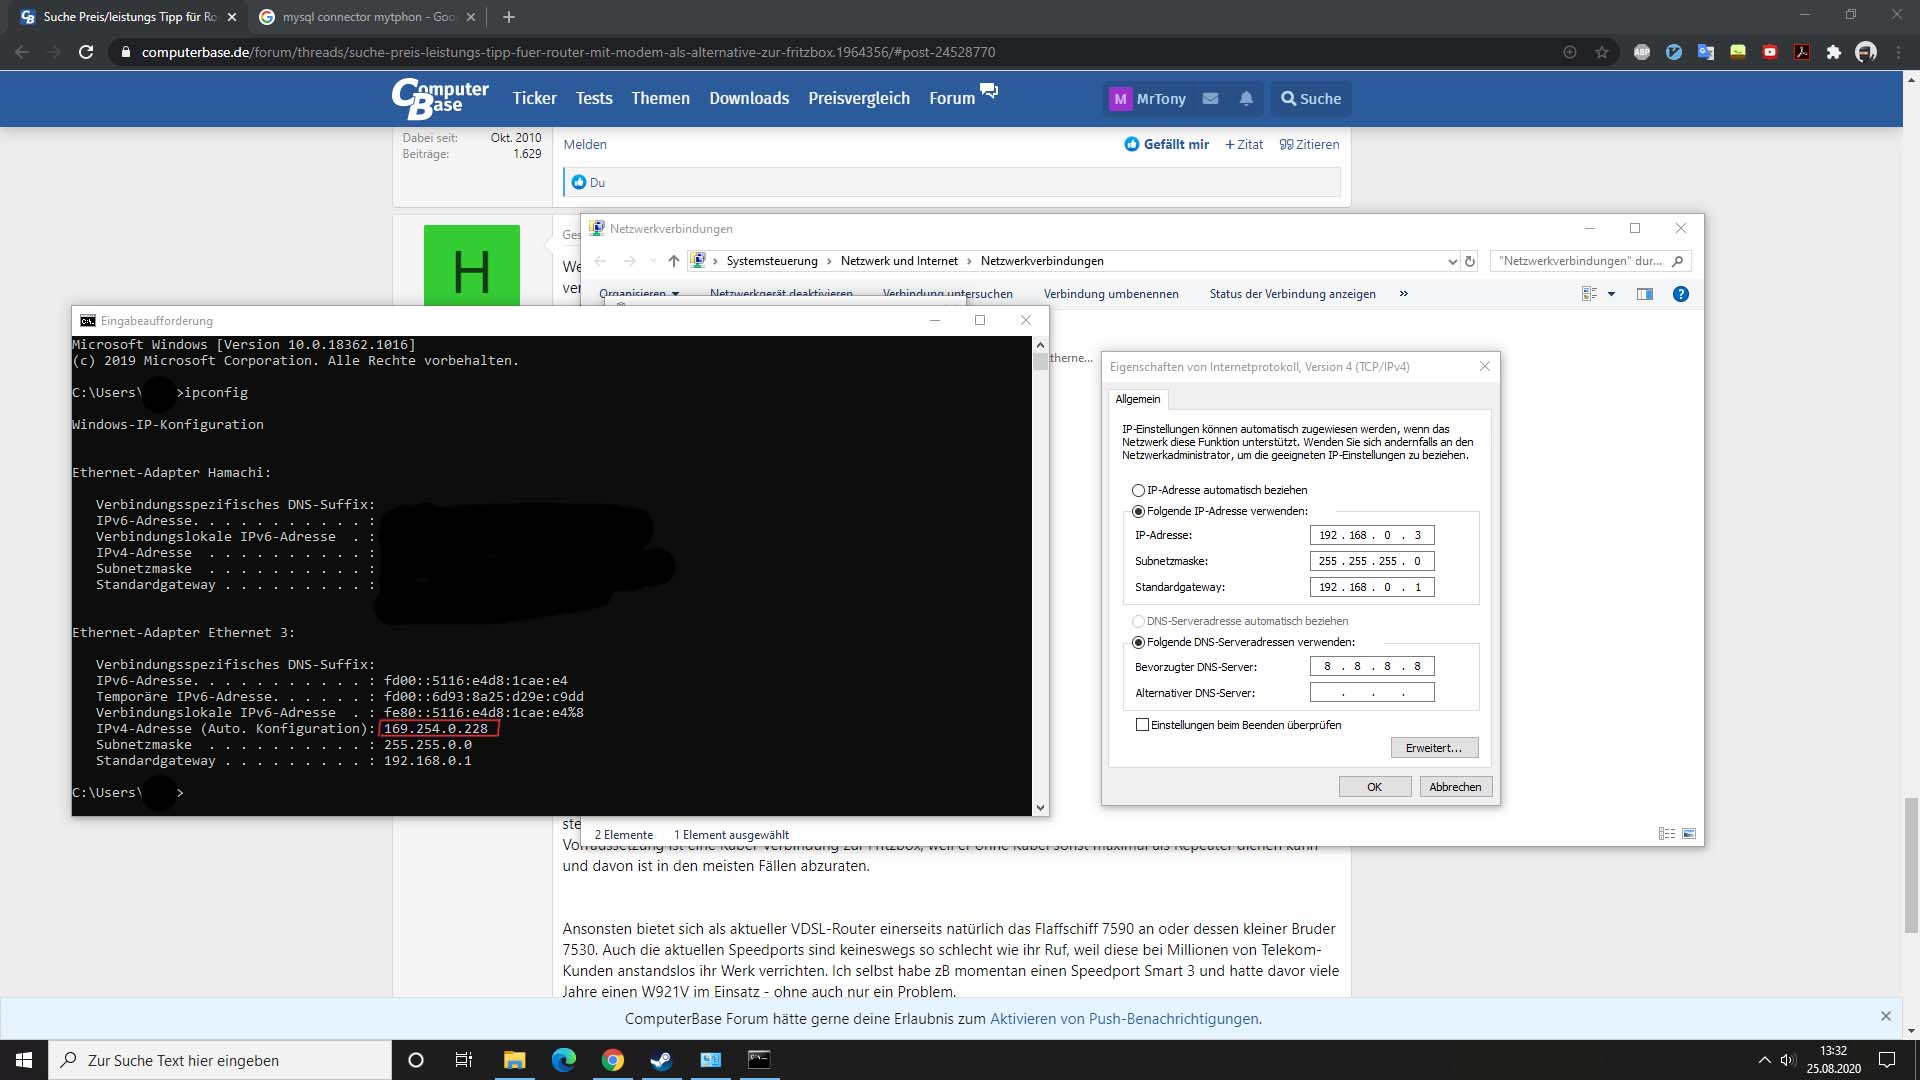
Task: Expand the breadcrumb arrow after Netzwerk und Internet
Action: click(x=969, y=261)
